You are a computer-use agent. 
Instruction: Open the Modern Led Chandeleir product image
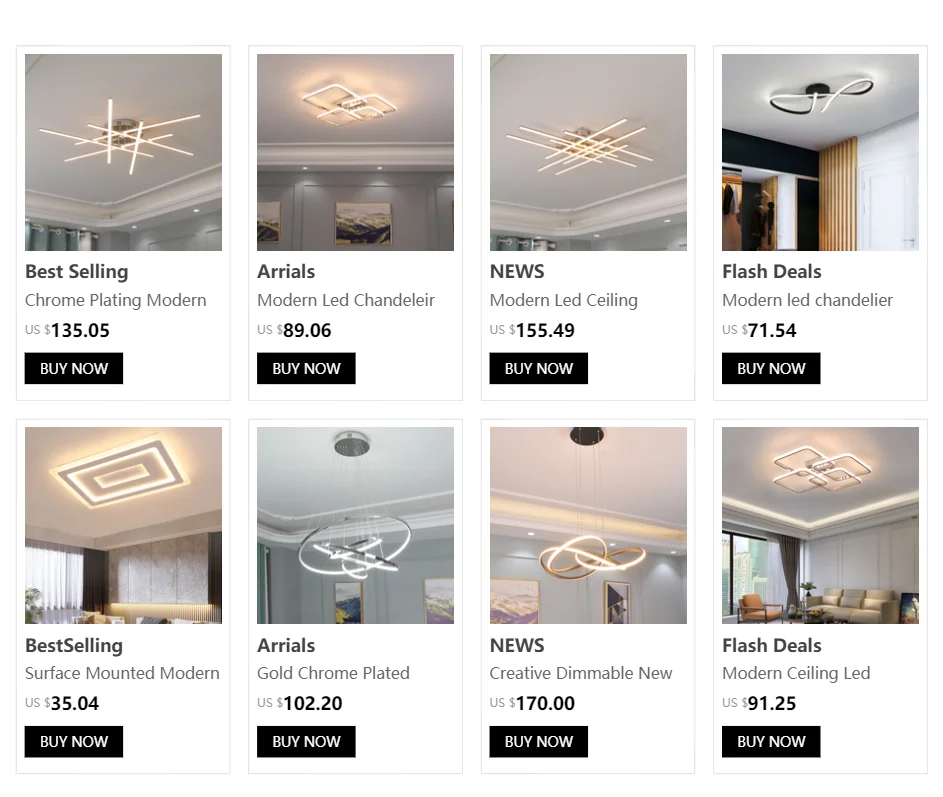click(x=355, y=152)
